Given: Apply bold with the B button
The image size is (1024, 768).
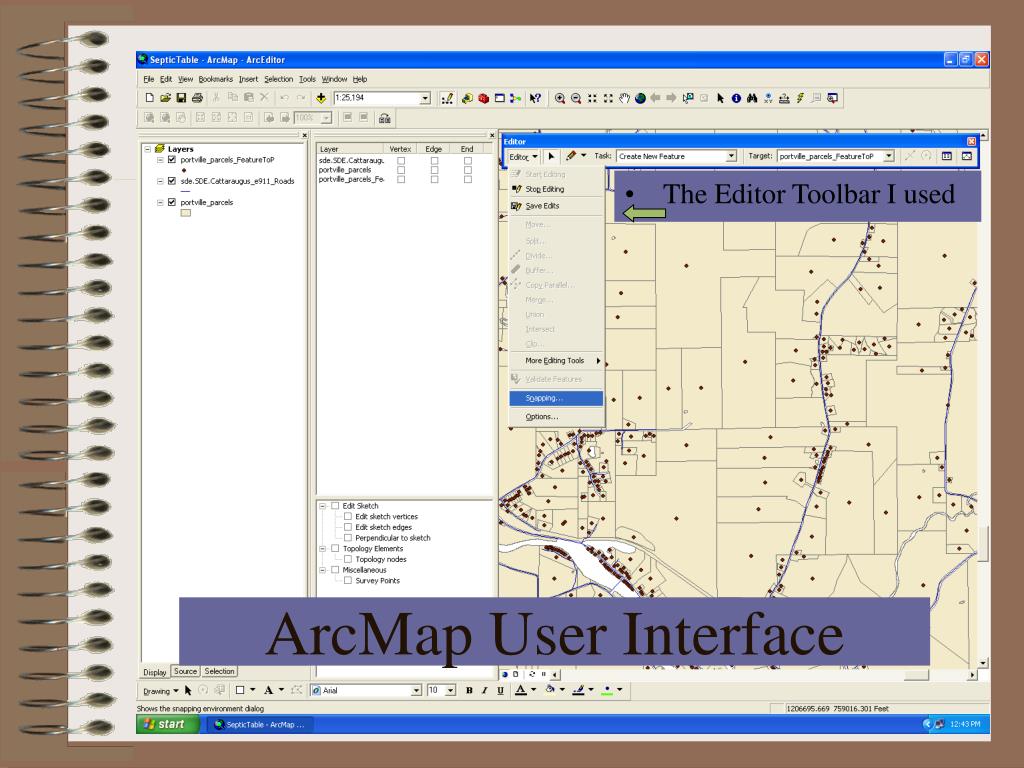Looking at the screenshot, I should coord(469,690).
